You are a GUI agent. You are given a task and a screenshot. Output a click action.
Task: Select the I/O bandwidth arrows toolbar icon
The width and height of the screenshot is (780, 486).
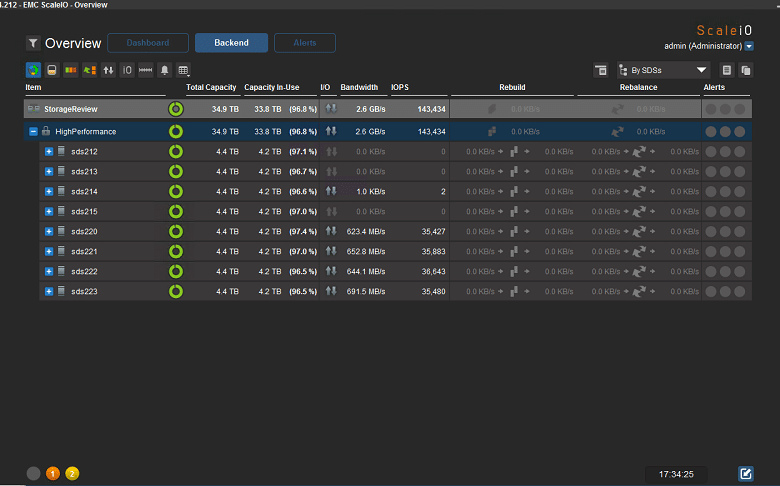tap(108, 70)
